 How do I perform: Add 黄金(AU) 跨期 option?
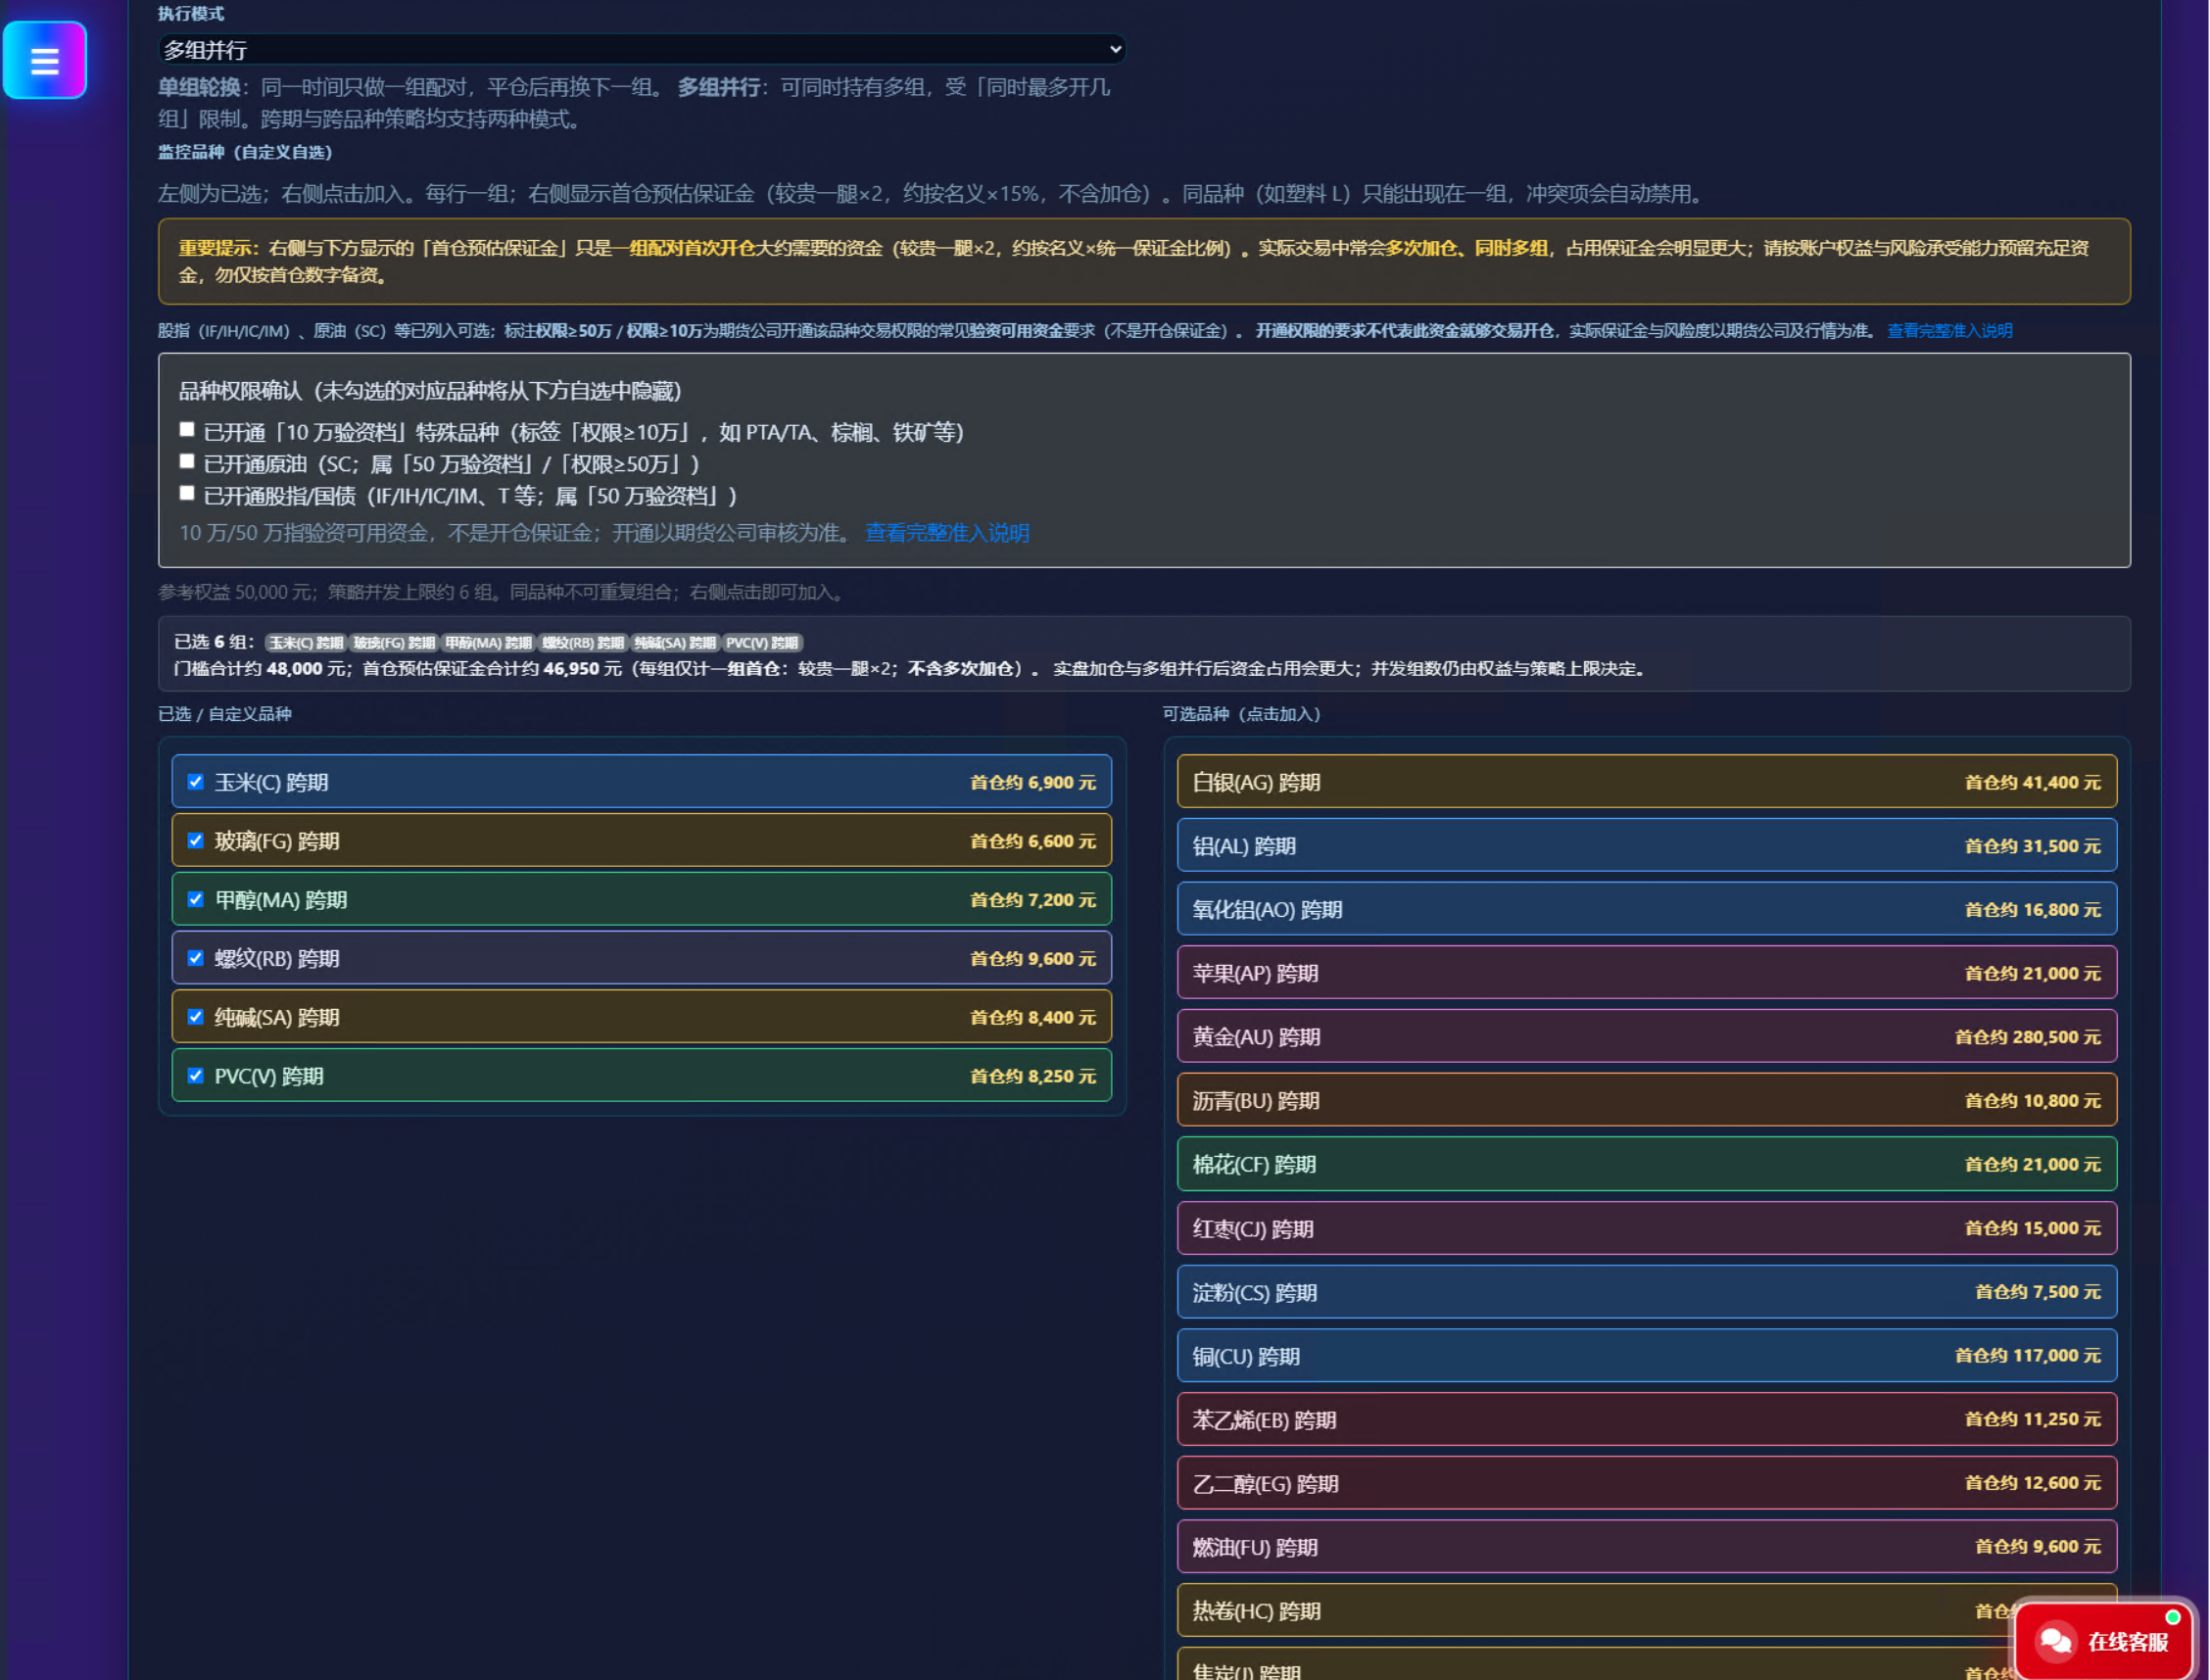pyautogui.click(x=1647, y=1037)
